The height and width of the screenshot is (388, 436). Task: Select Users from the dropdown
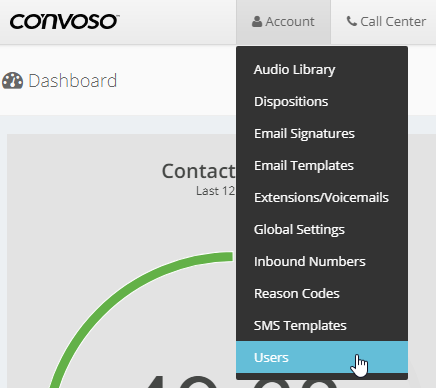[x=322, y=357]
